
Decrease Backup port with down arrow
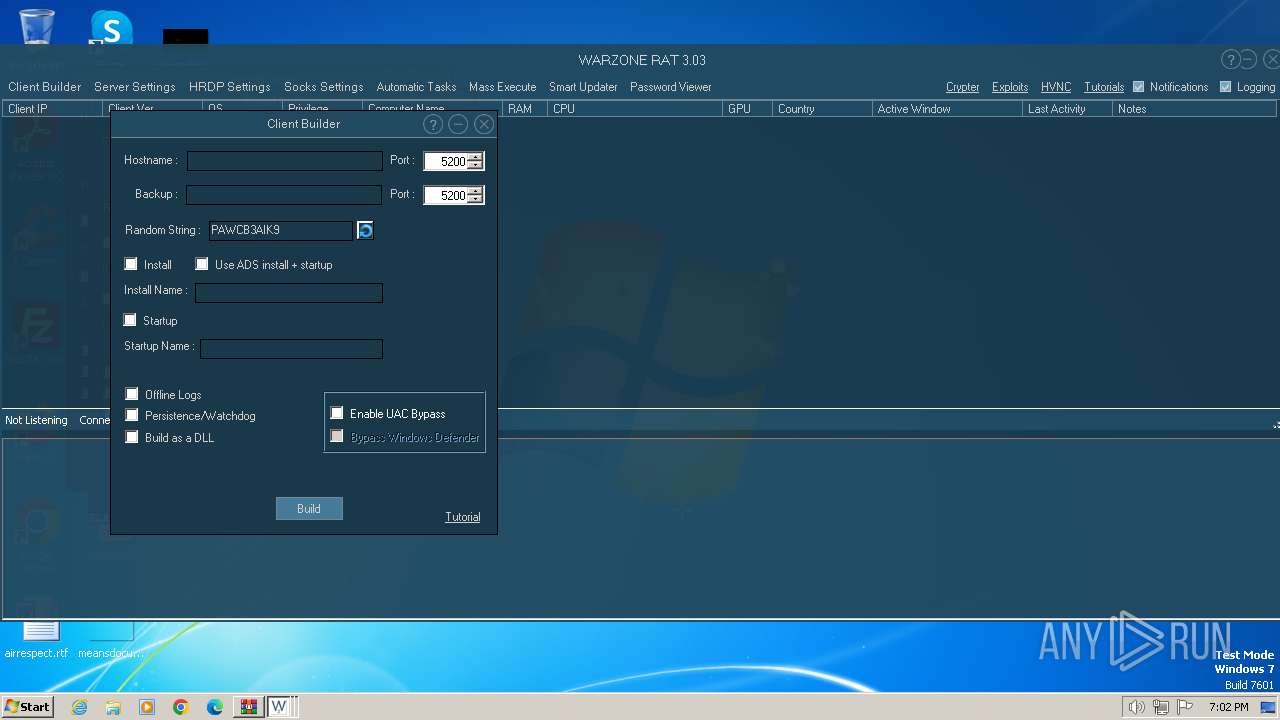click(475, 199)
